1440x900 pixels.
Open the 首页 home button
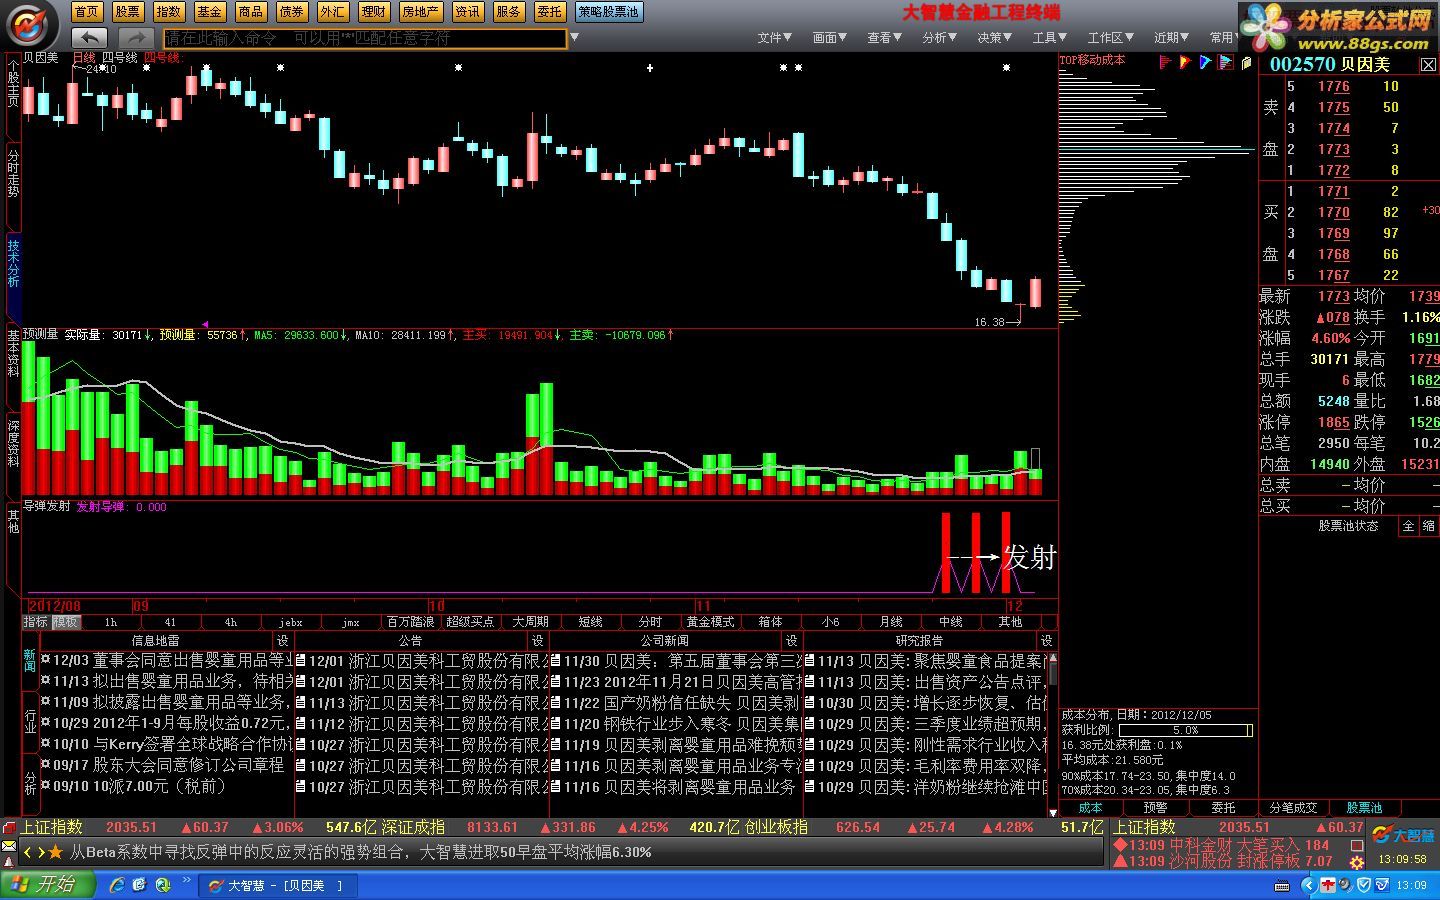87,12
